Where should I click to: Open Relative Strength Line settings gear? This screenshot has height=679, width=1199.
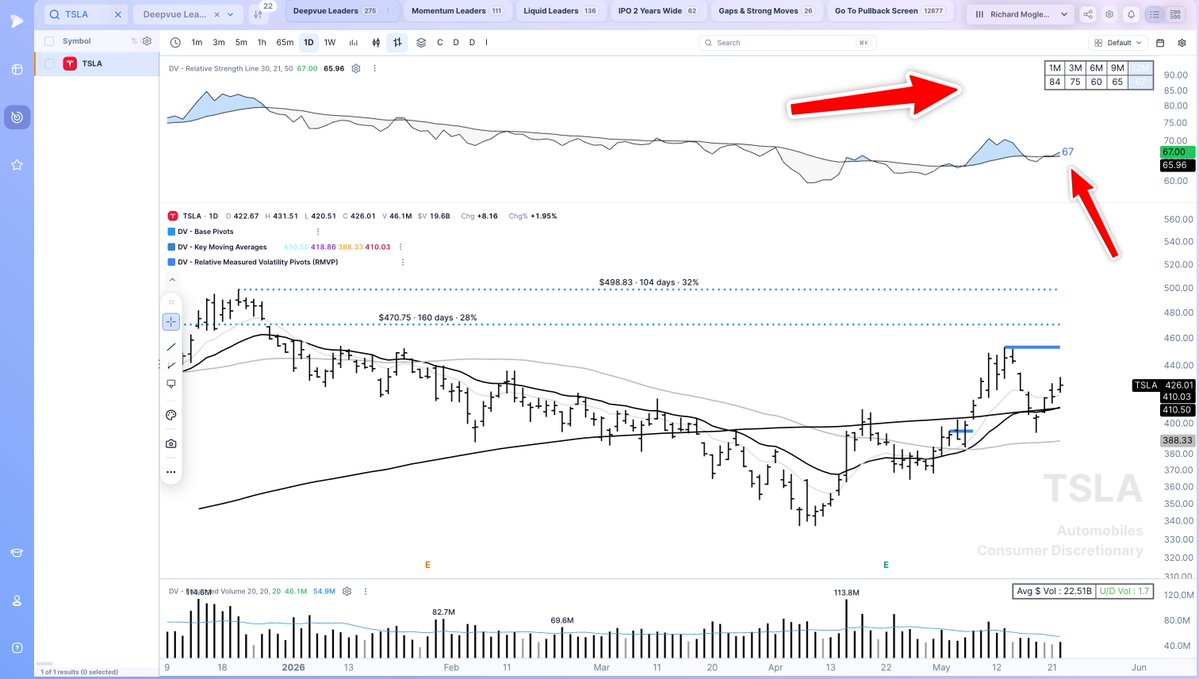pyautogui.click(x=356, y=69)
